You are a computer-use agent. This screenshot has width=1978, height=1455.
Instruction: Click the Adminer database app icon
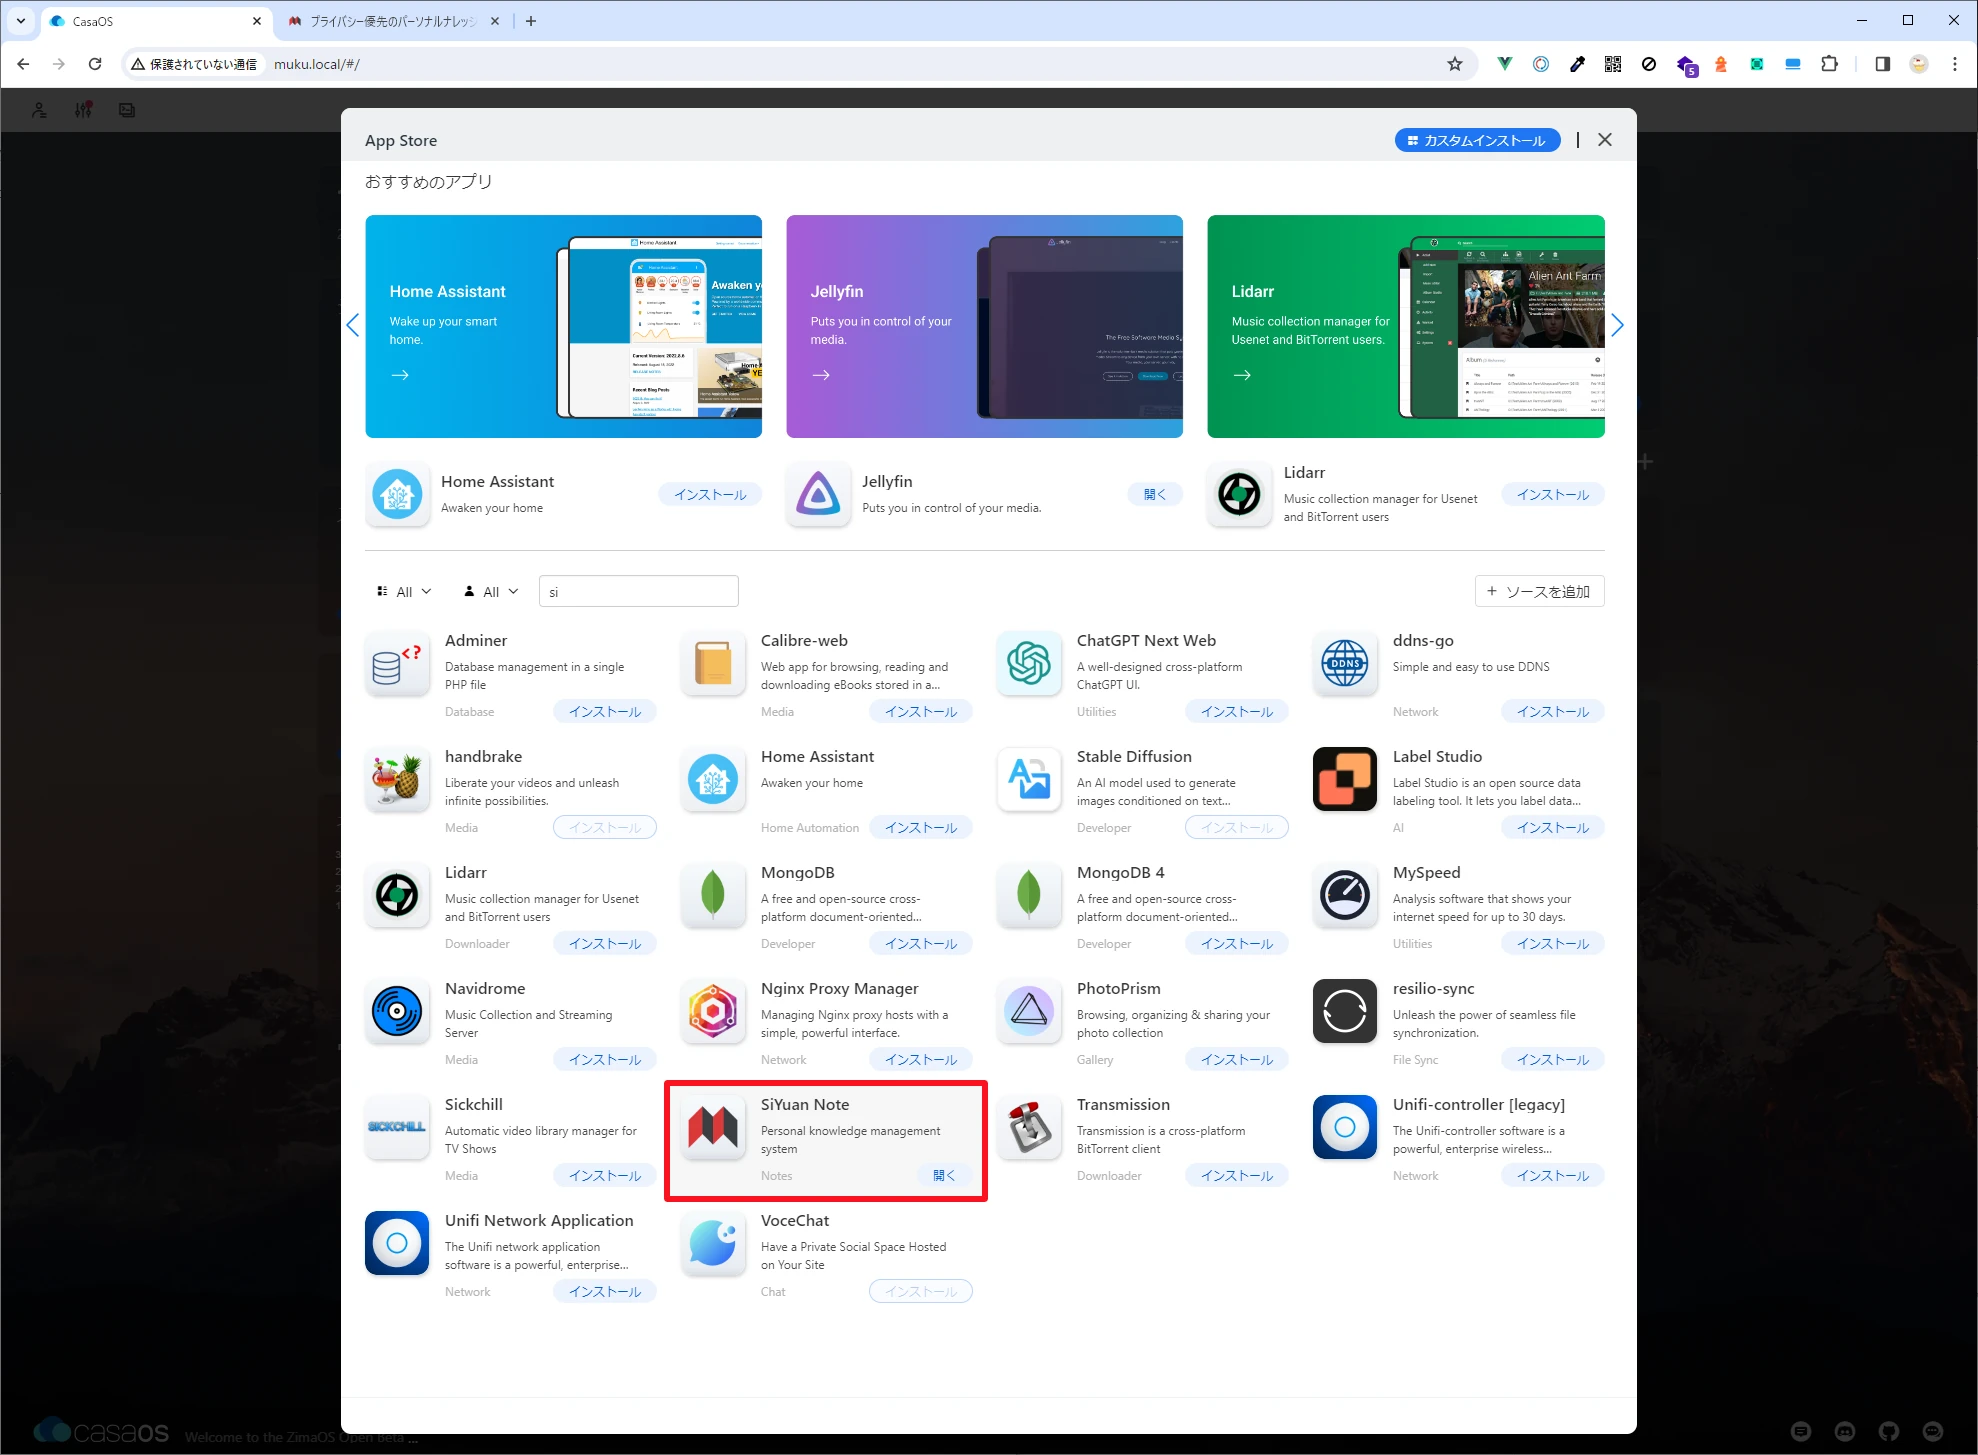(x=397, y=664)
